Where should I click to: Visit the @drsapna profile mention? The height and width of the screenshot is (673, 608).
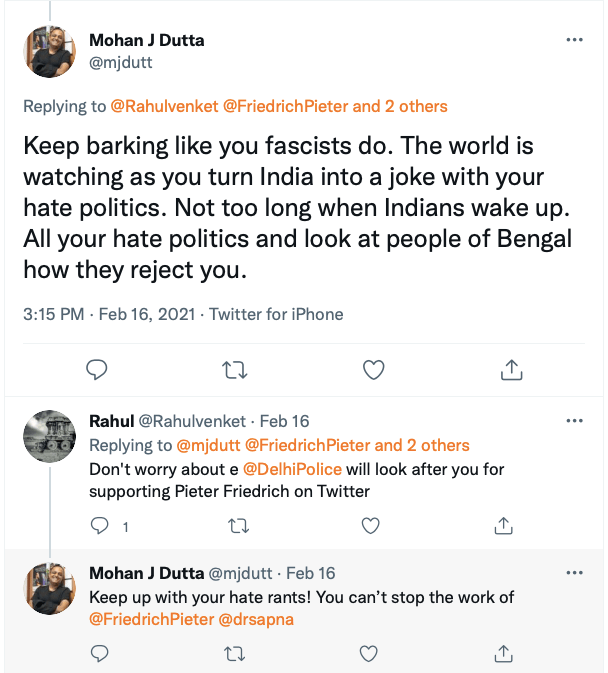(x=257, y=619)
